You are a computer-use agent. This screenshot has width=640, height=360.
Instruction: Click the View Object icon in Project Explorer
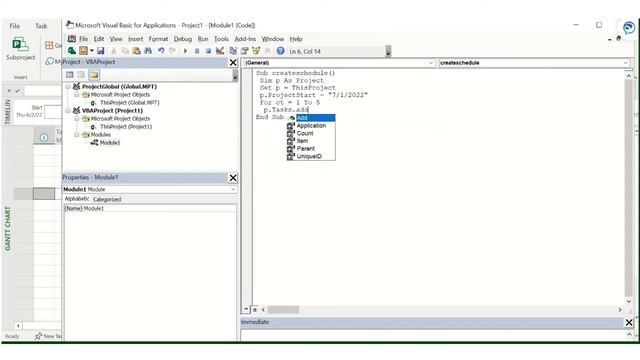pyautogui.click(x=81, y=75)
